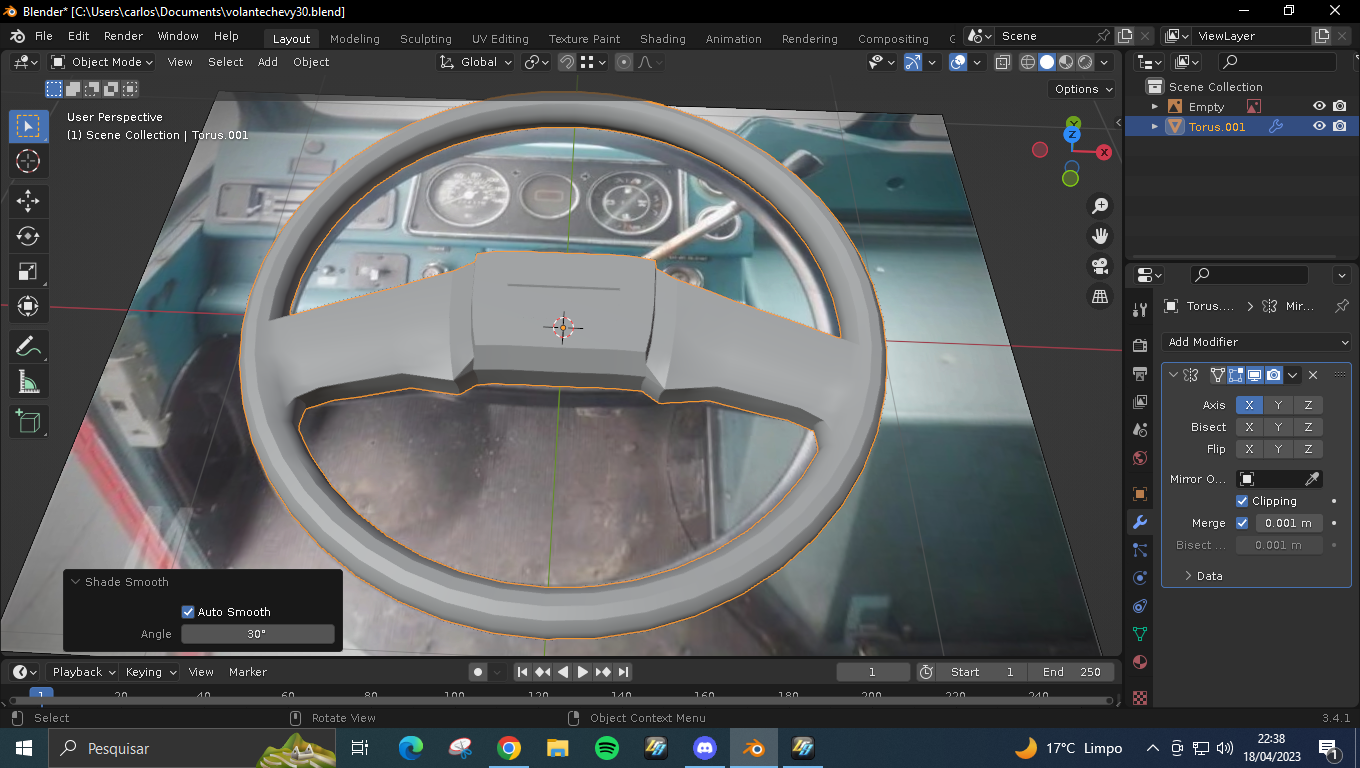Switch to the Sculpting workspace tab
The image size is (1360, 768).
426,39
